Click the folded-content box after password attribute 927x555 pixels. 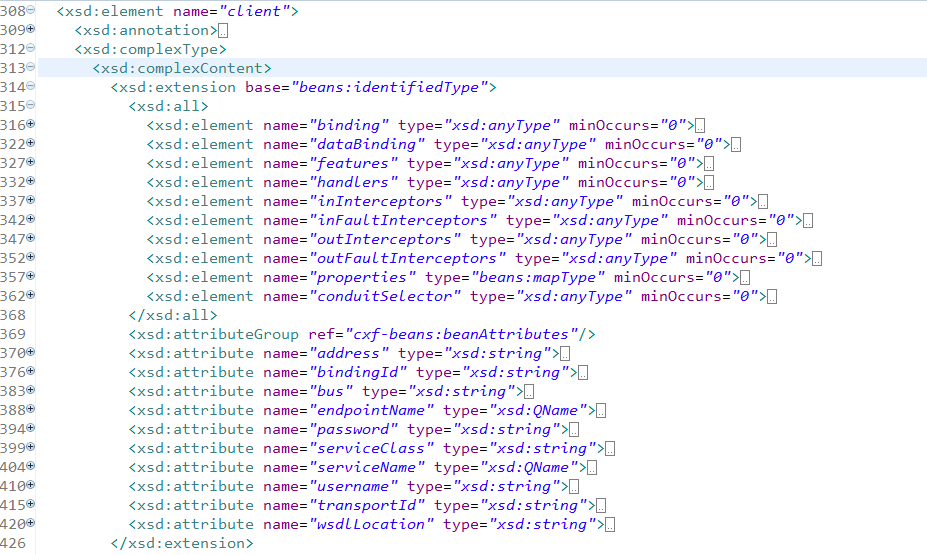pos(574,430)
